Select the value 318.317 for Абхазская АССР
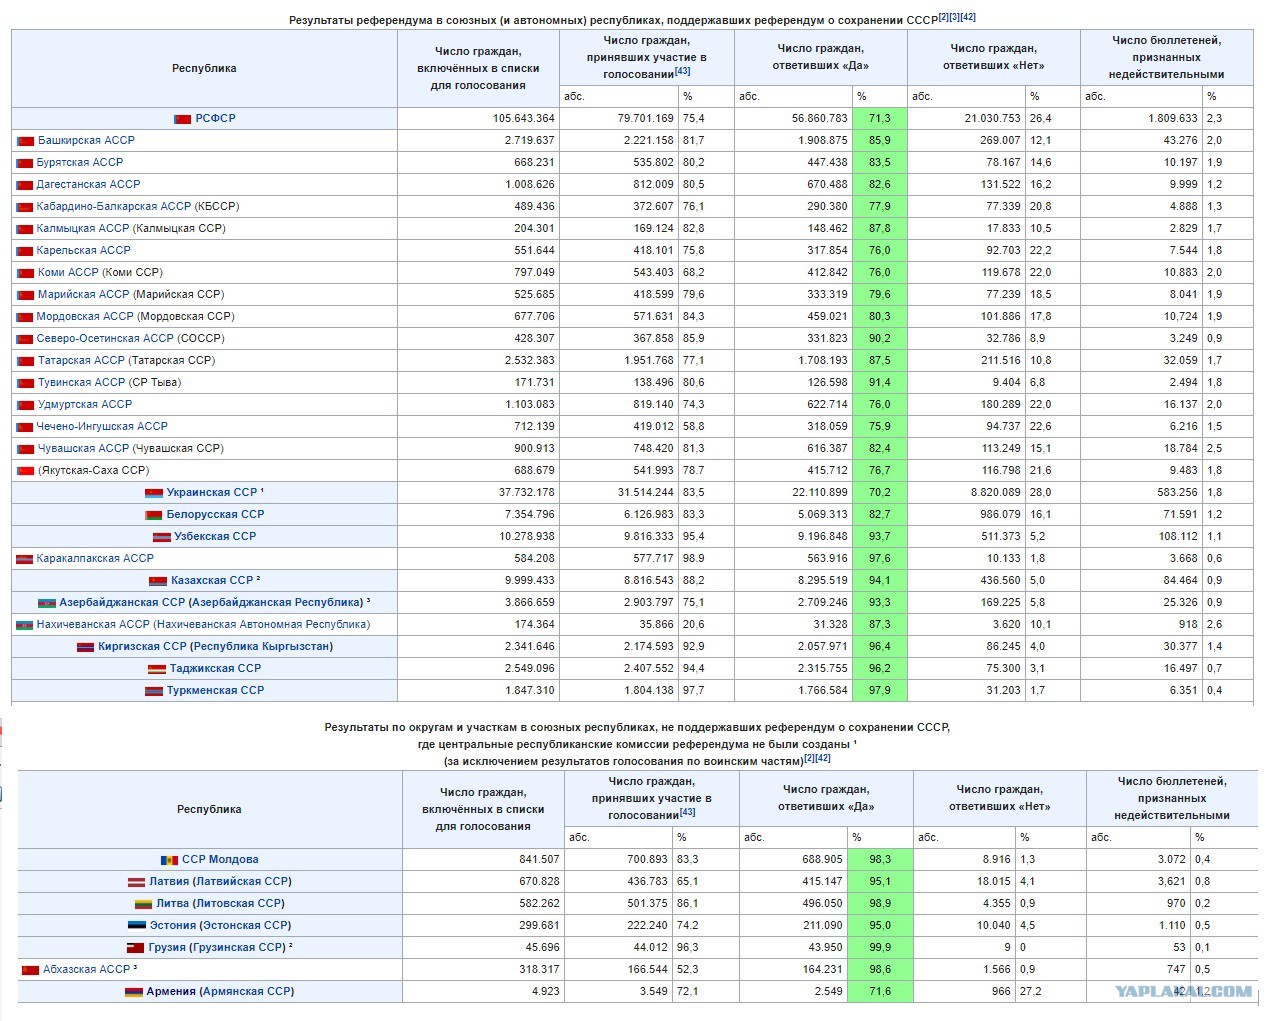Image resolution: width=1278 pixels, height=1021 pixels. pyautogui.click(x=539, y=969)
